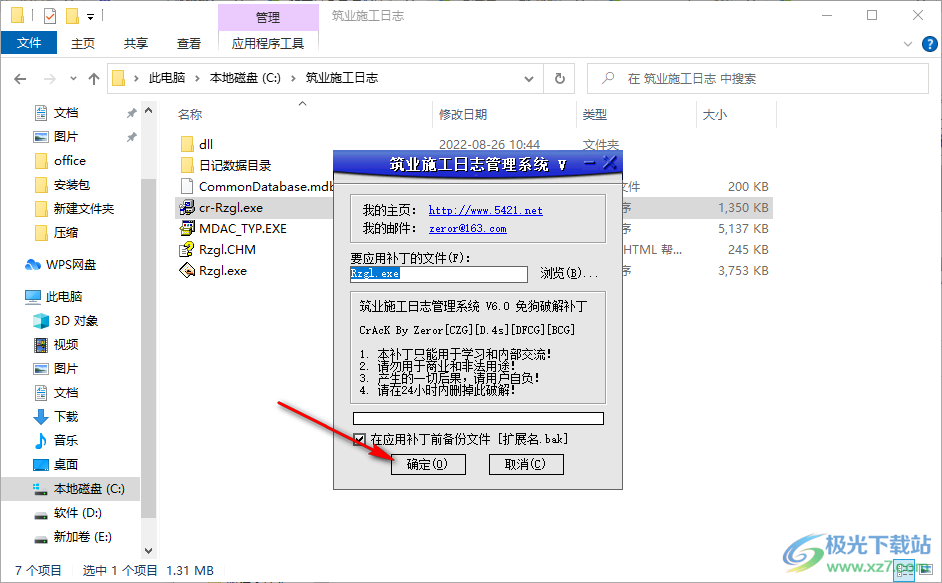Toggle the 在应用补丁前备份文件 backup checkbox
The width and height of the screenshot is (942, 583).
[x=359, y=438]
